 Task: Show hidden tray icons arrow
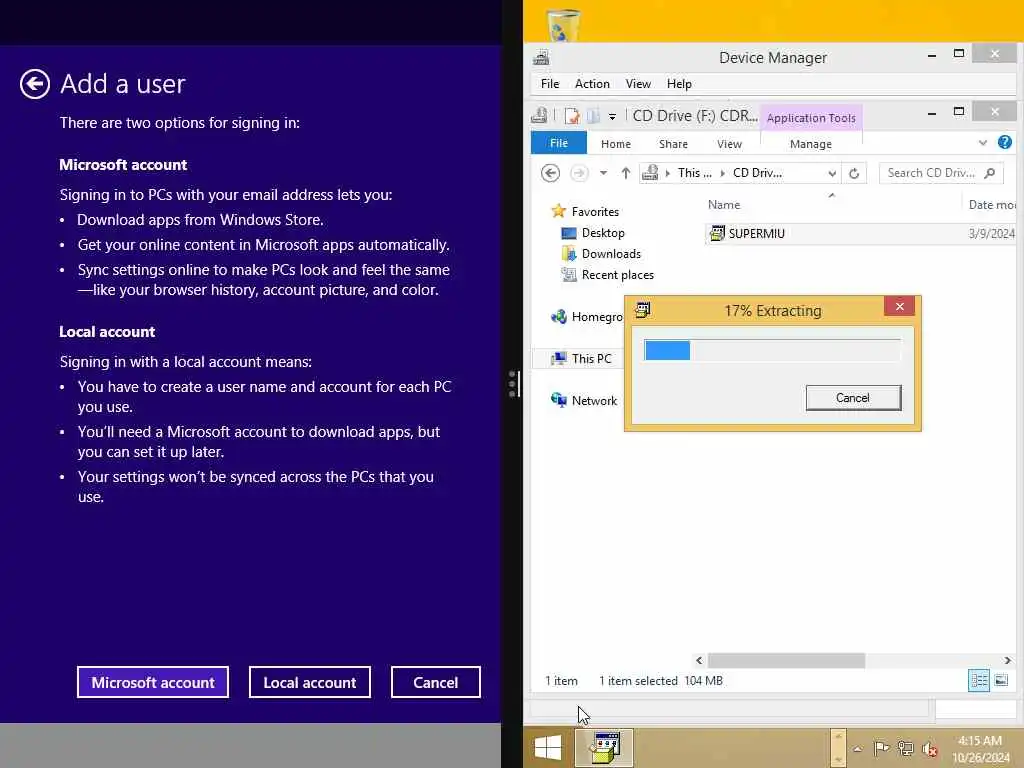pyautogui.click(x=857, y=749)
